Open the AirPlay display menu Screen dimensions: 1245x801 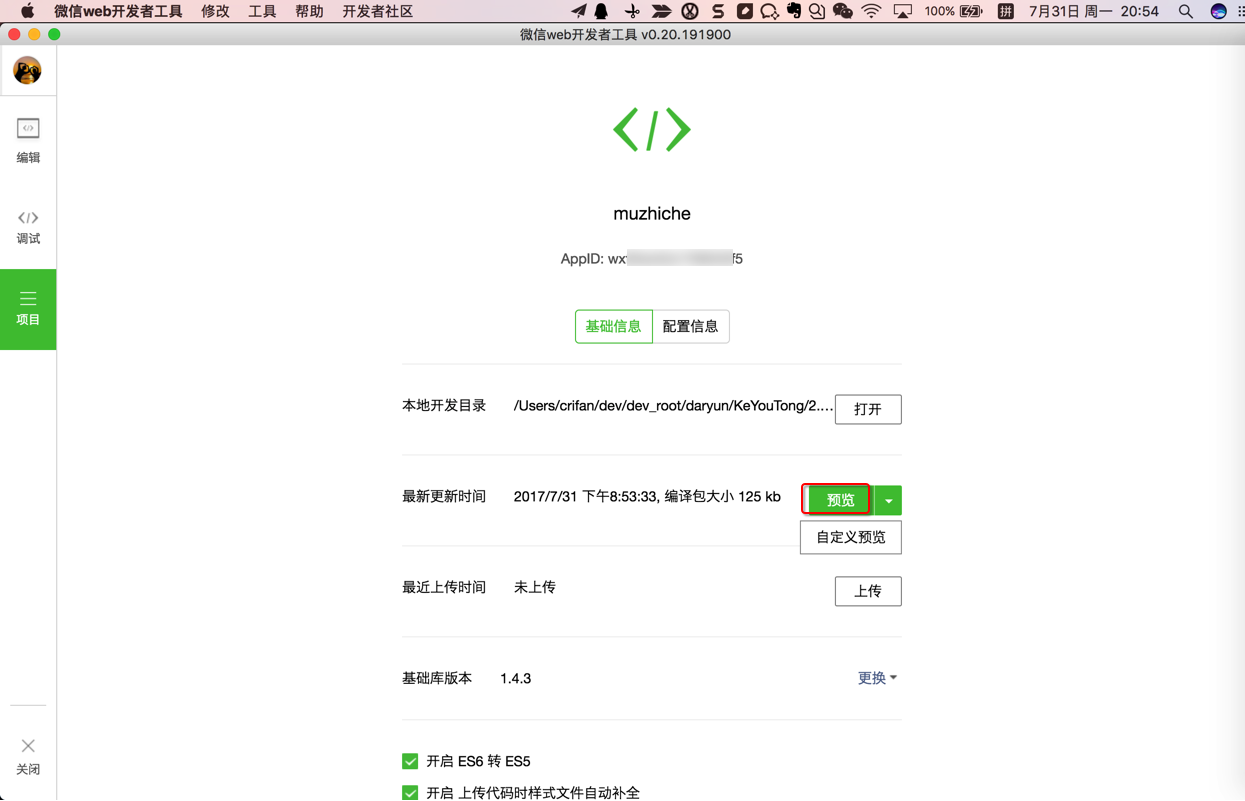click(x=903, y=11)
